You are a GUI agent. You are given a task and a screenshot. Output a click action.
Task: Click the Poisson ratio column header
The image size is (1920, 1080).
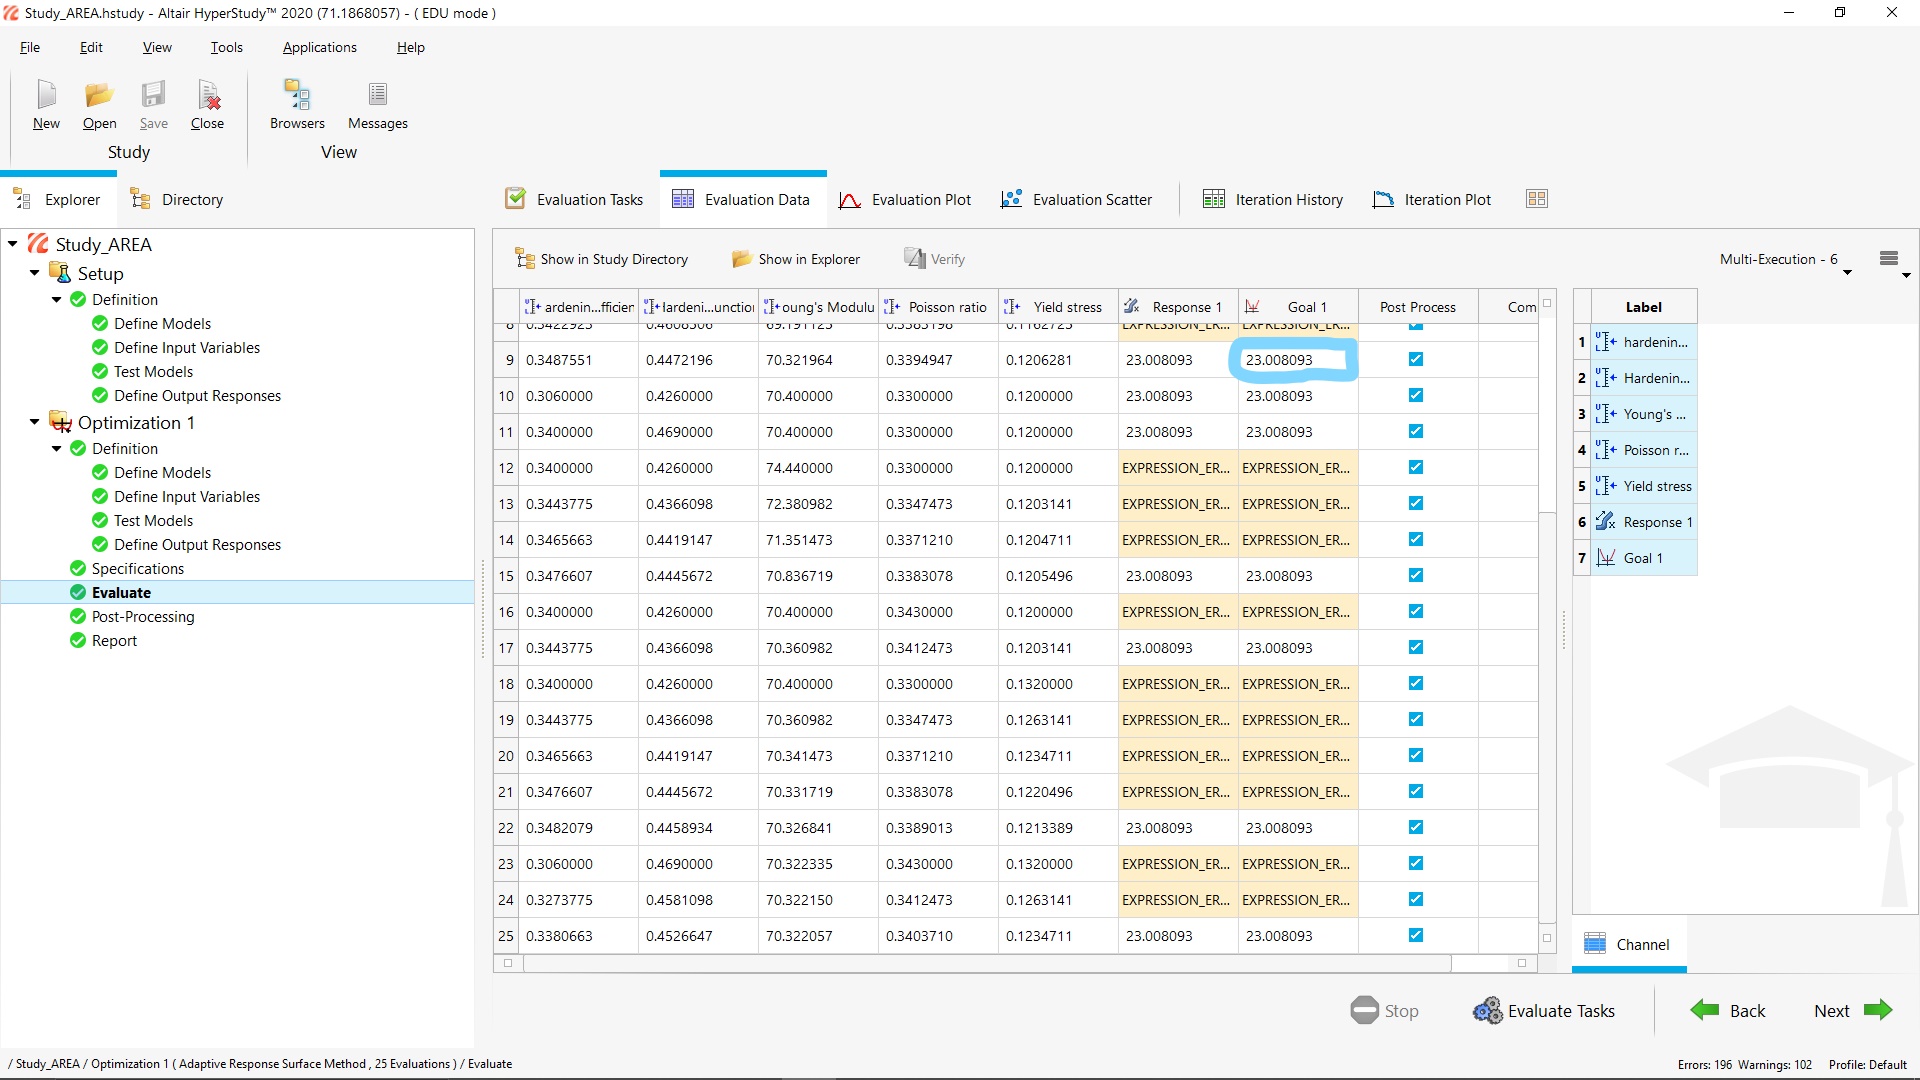pos(938,307)
